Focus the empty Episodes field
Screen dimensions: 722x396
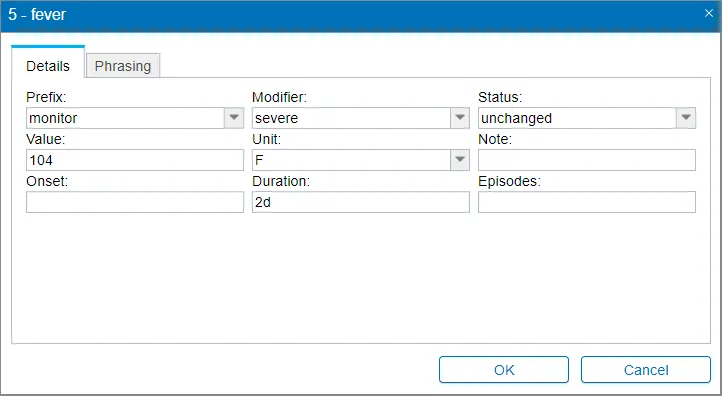tap(587, 202)
